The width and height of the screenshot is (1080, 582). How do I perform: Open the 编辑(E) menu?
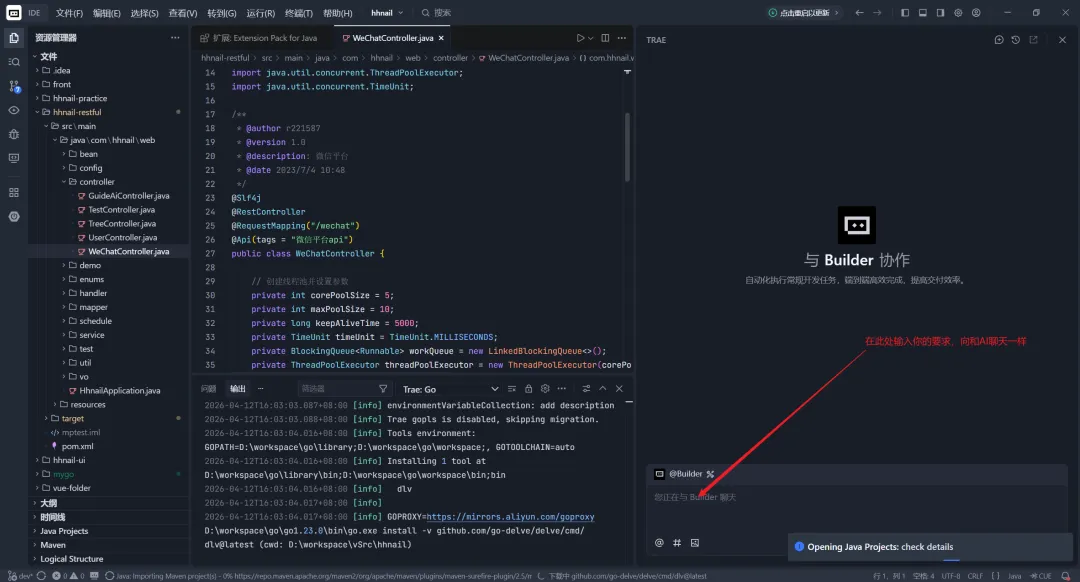[x=106, y=13]
